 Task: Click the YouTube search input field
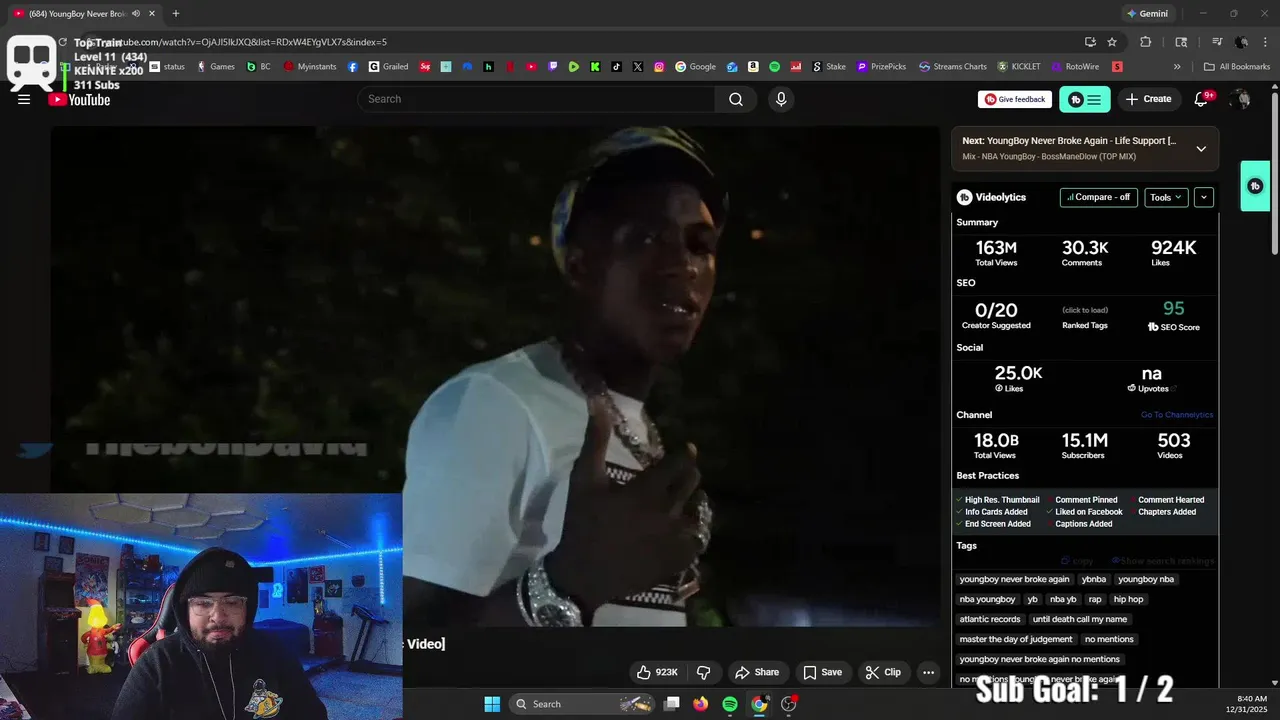pos(536,99)
